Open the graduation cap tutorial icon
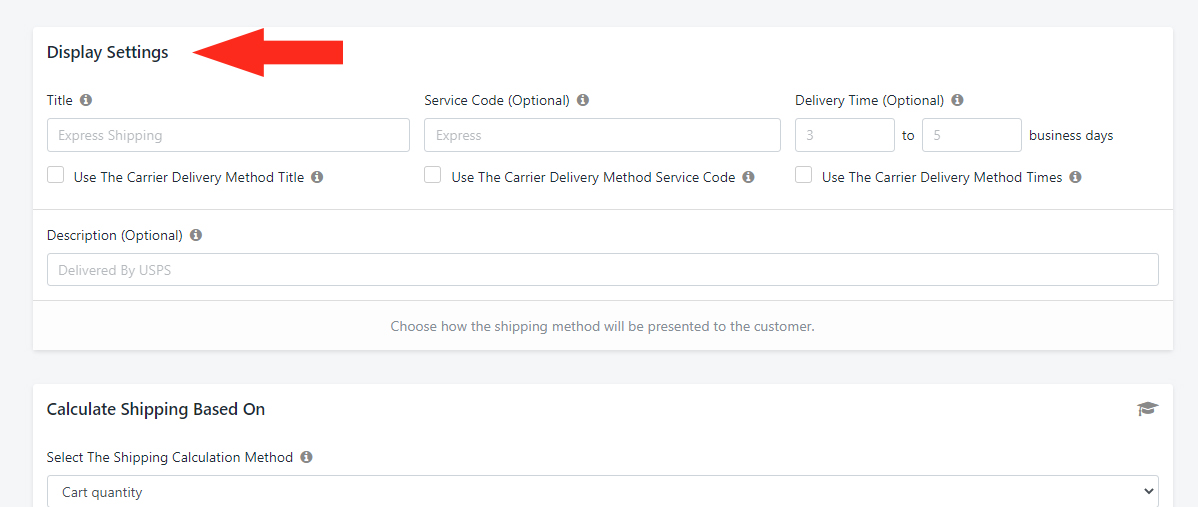Screen dimensions: 1198x507 [1147, 409]
